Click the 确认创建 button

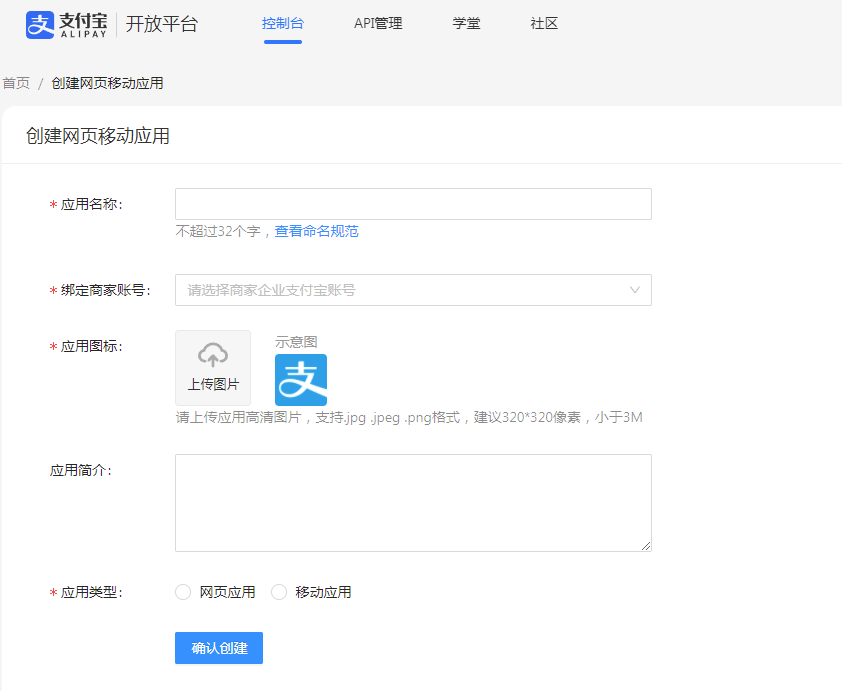(x=218, y=648)
